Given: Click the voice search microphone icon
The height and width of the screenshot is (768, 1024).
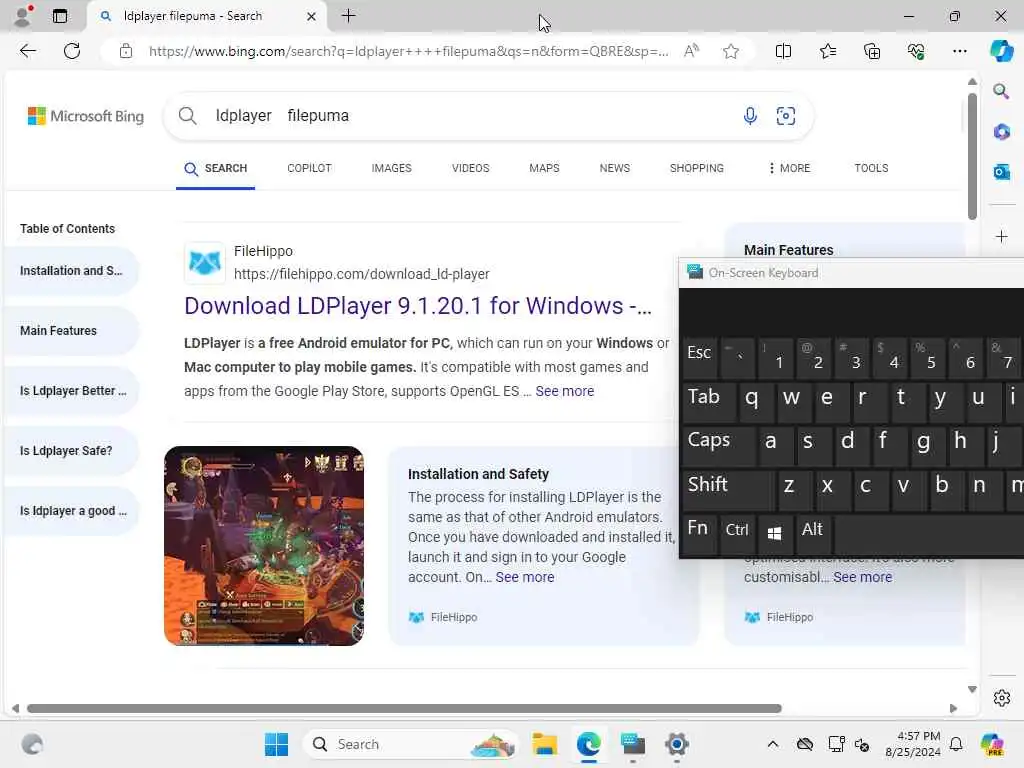Looking at the screenshot, I should coord(750,116).
